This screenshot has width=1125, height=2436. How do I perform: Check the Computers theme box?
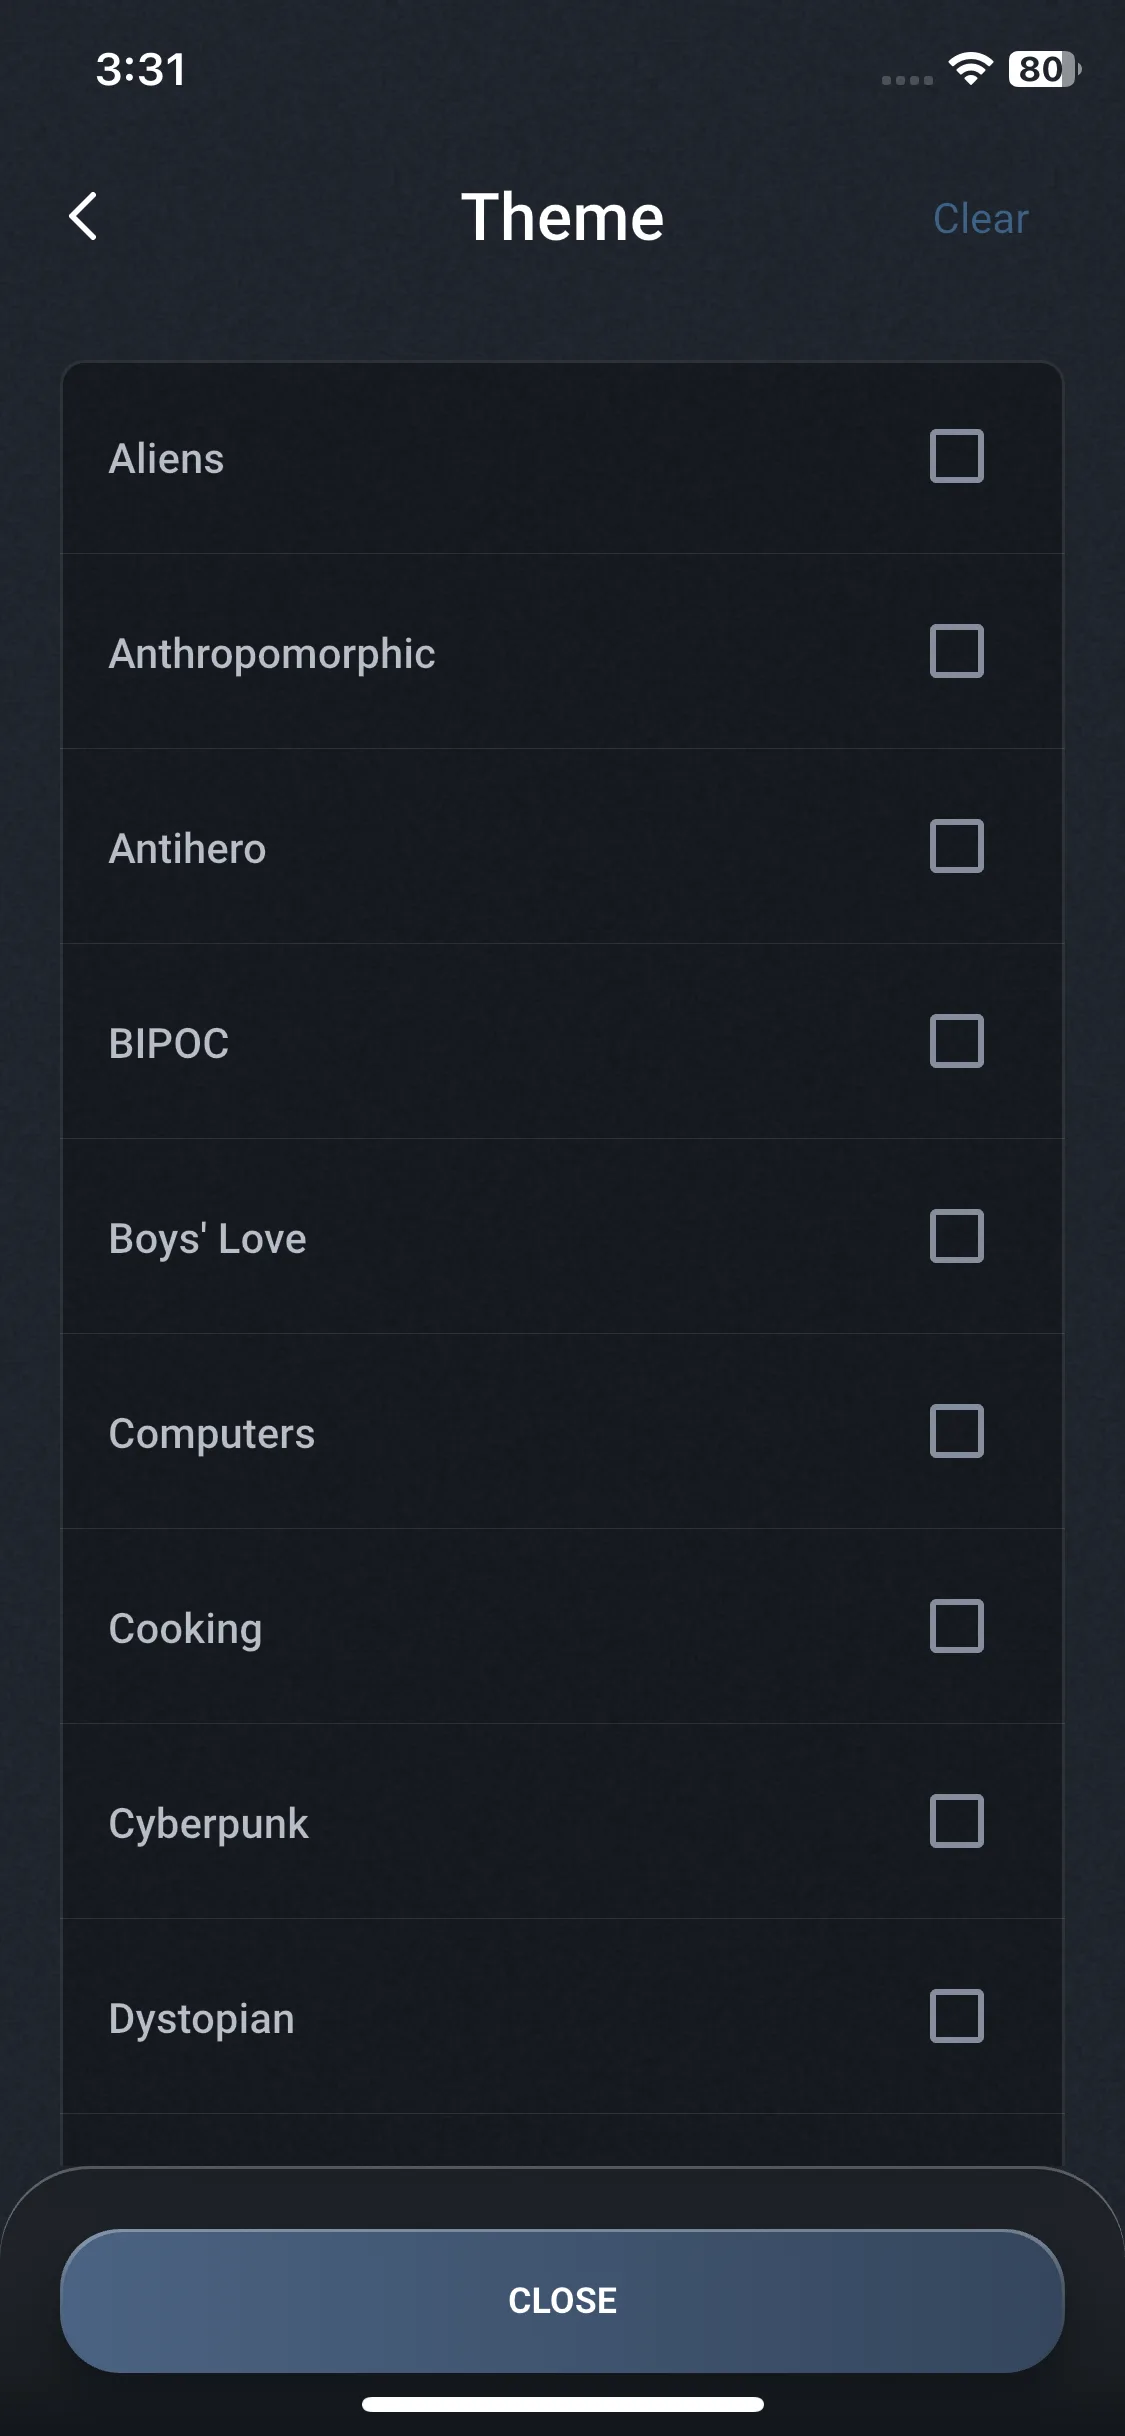pyautogui.click(x=956, y=1431)
